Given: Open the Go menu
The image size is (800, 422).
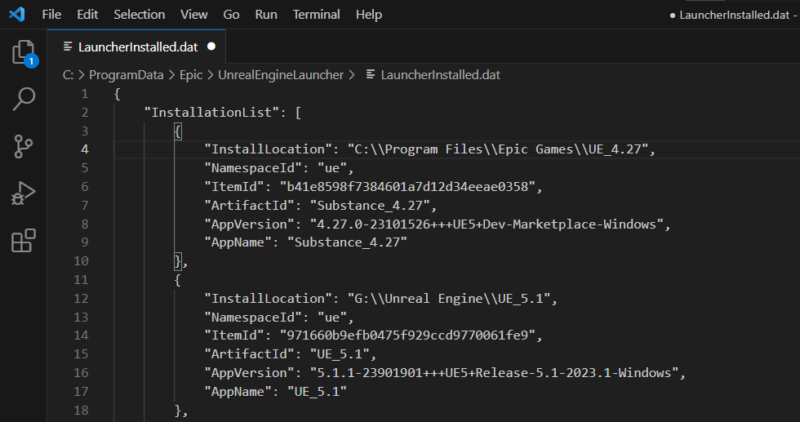Looking at the screenshot, I should [231, 14].
